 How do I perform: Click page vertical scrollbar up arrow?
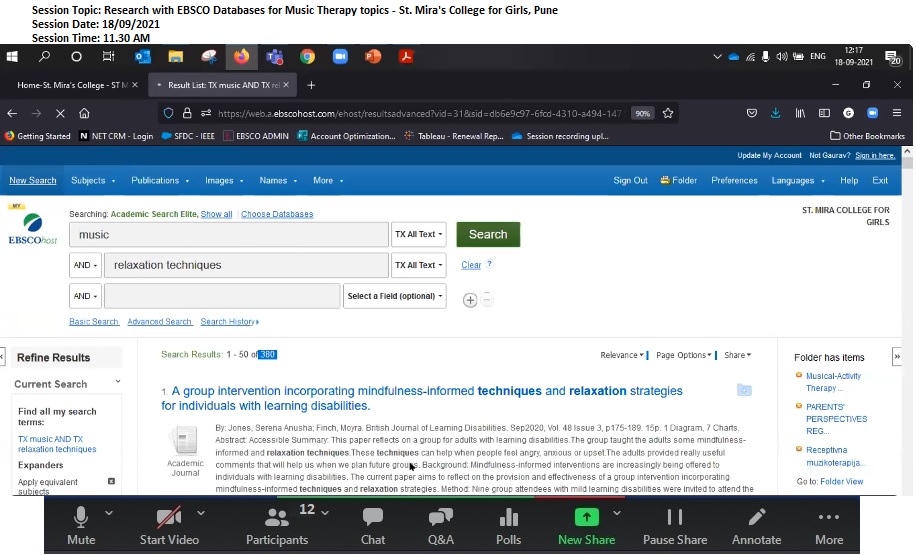pos(907,151)
